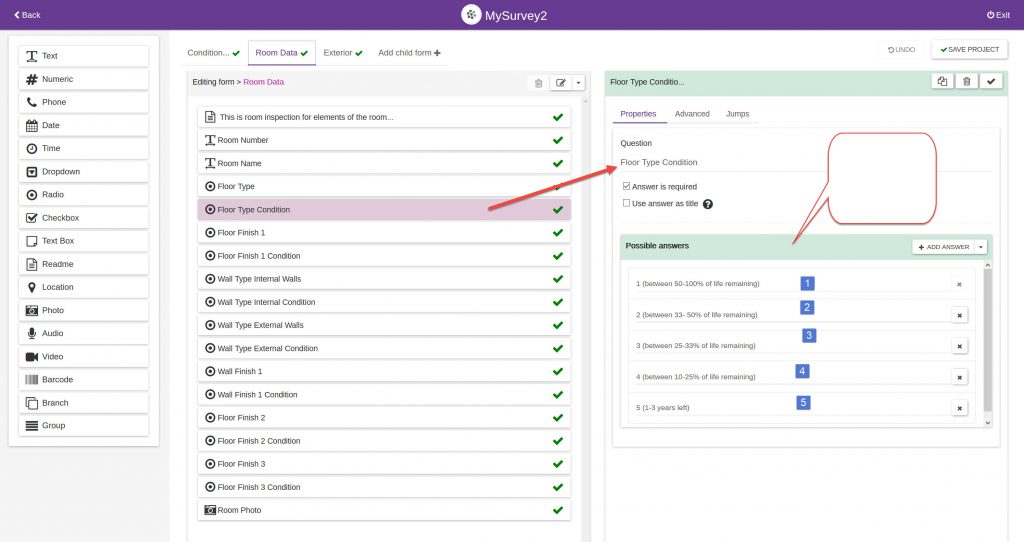Viewport: 1024px width, 542px height.
Task: Uncheck the Answer is required checkbox
Action: pos(626,186)
